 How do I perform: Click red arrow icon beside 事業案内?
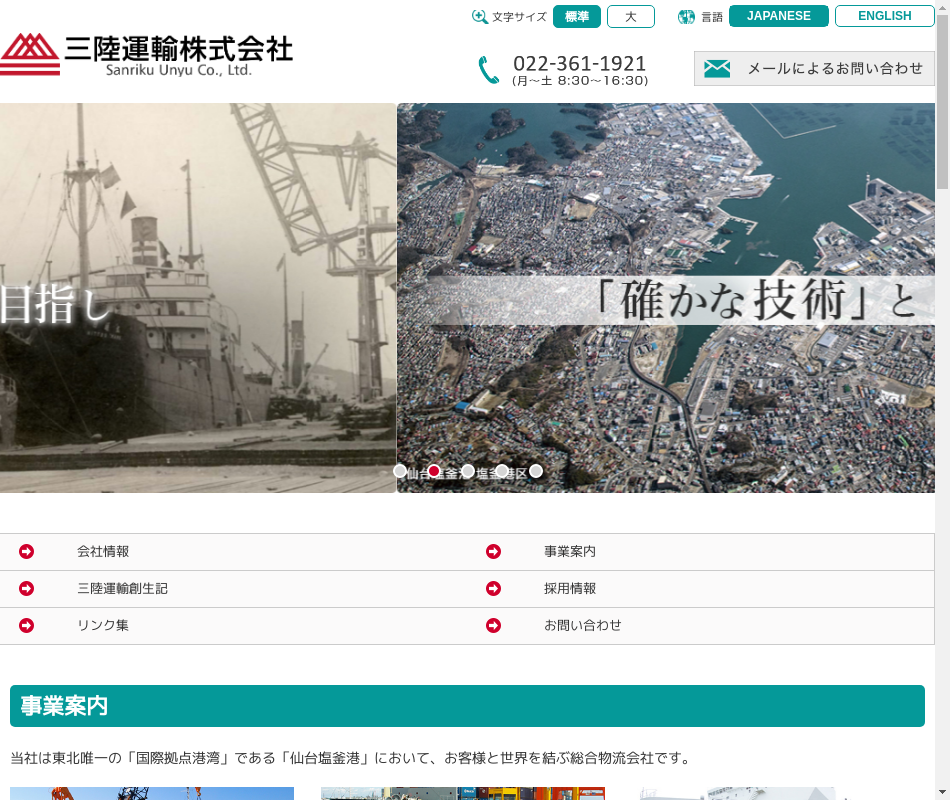pyautogui.click(x=494, y=552)
